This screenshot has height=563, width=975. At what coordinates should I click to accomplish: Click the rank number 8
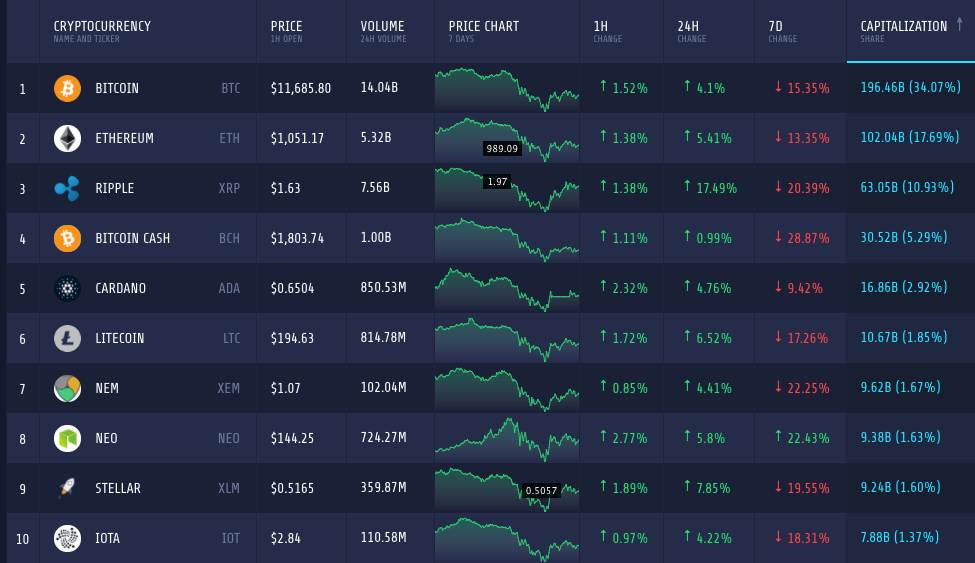click(x=22, y=439)
